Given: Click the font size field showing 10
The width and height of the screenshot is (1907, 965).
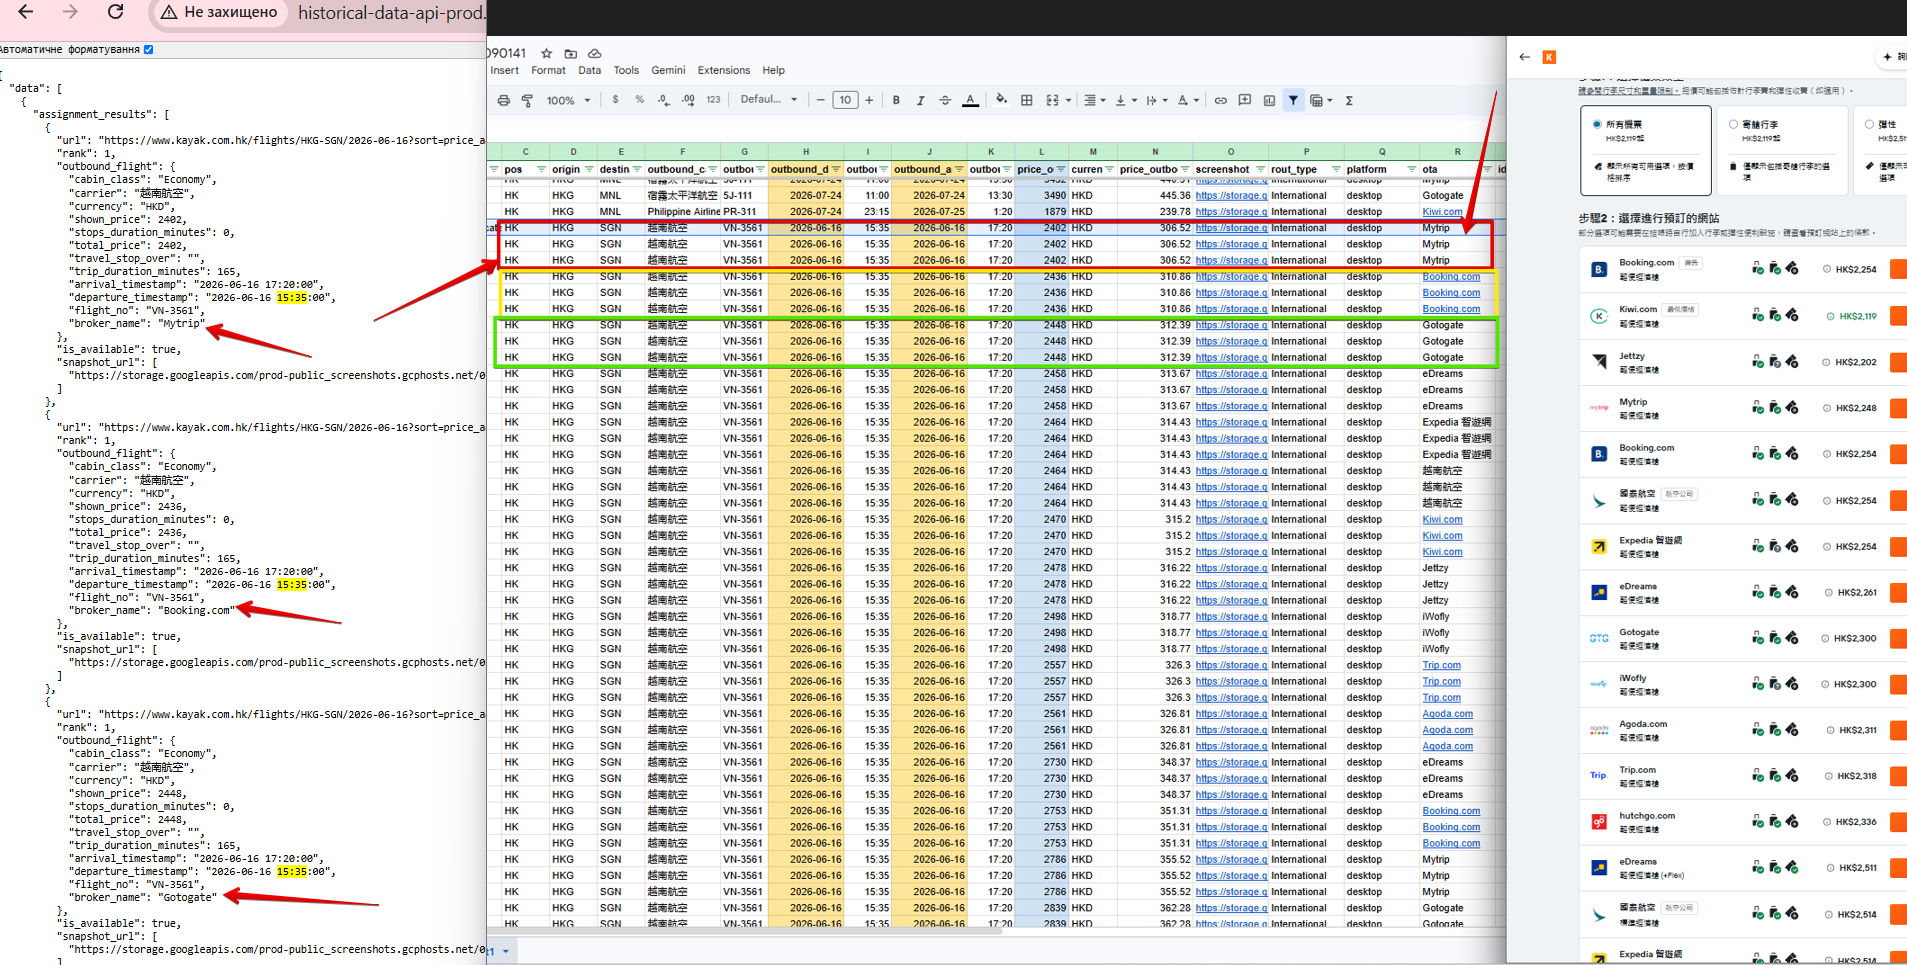Looking at the screenshot, I should [x=845, y=100].
